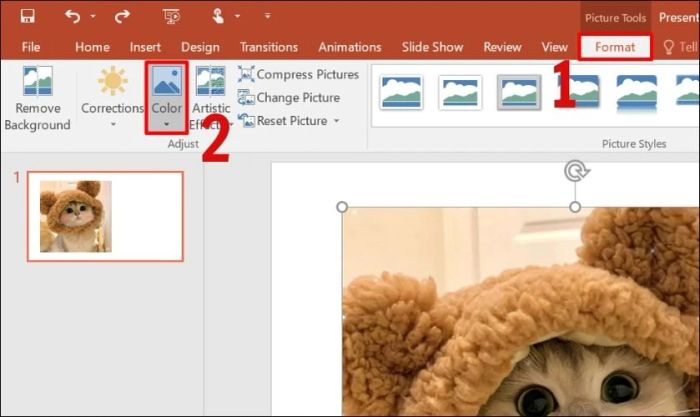Click the picture rotation handle
700x417 pixels.
point(576,171)
